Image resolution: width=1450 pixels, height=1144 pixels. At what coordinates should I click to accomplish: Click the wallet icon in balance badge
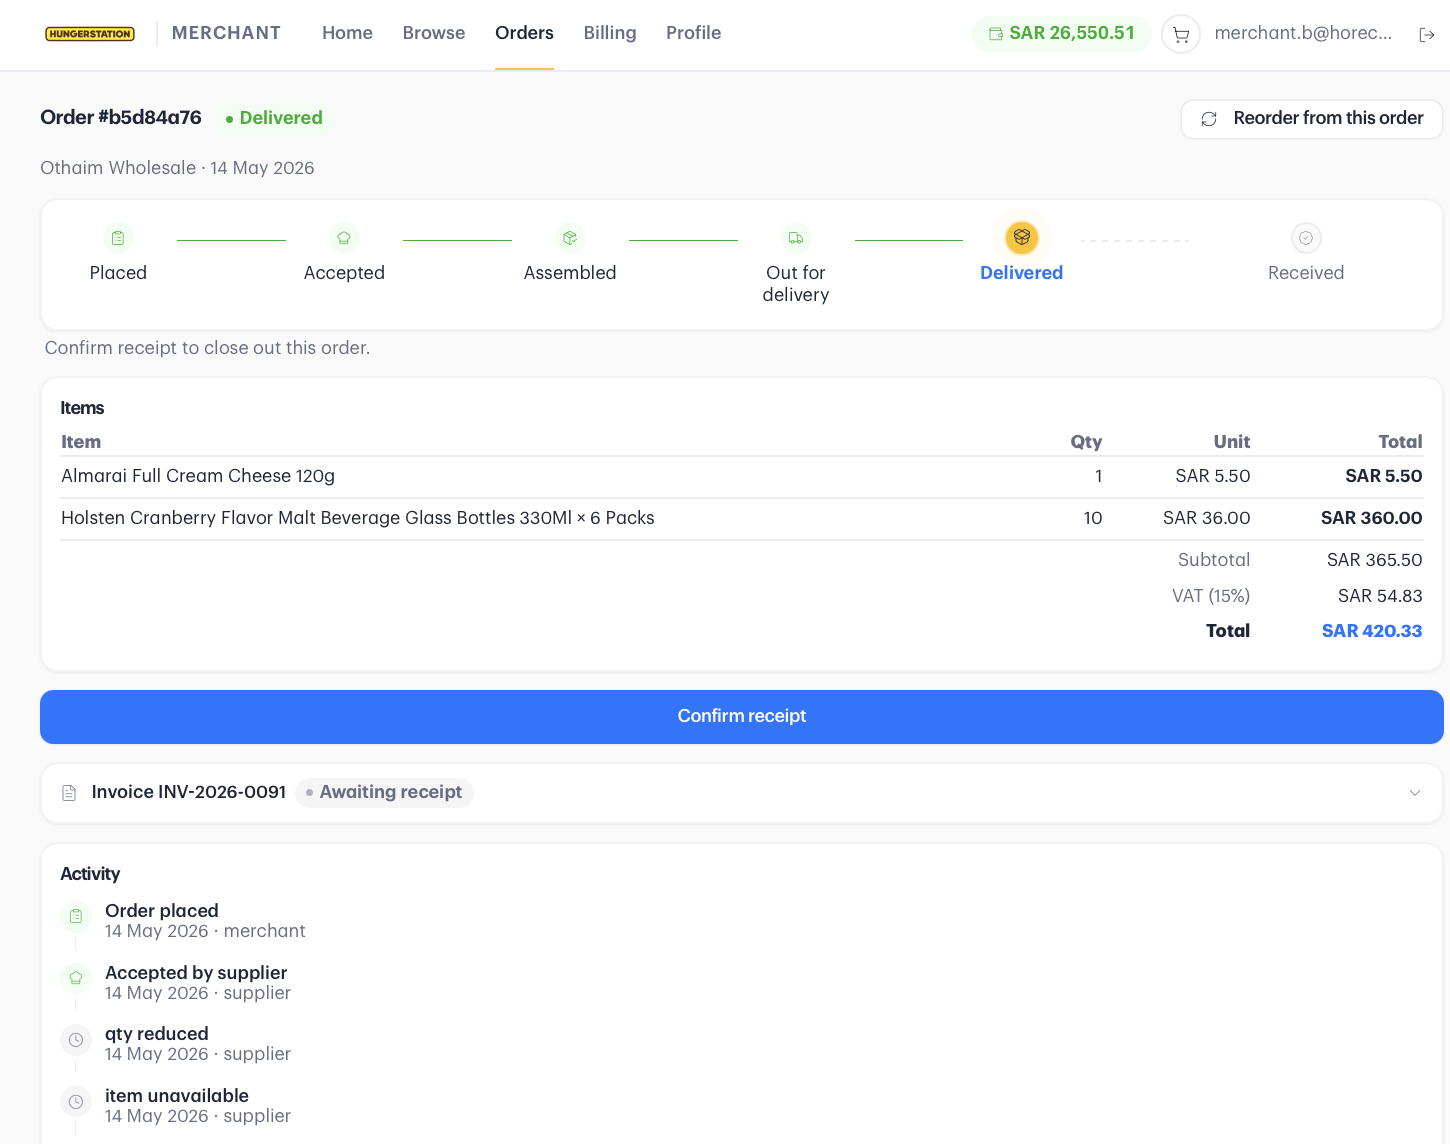(996, 34)
